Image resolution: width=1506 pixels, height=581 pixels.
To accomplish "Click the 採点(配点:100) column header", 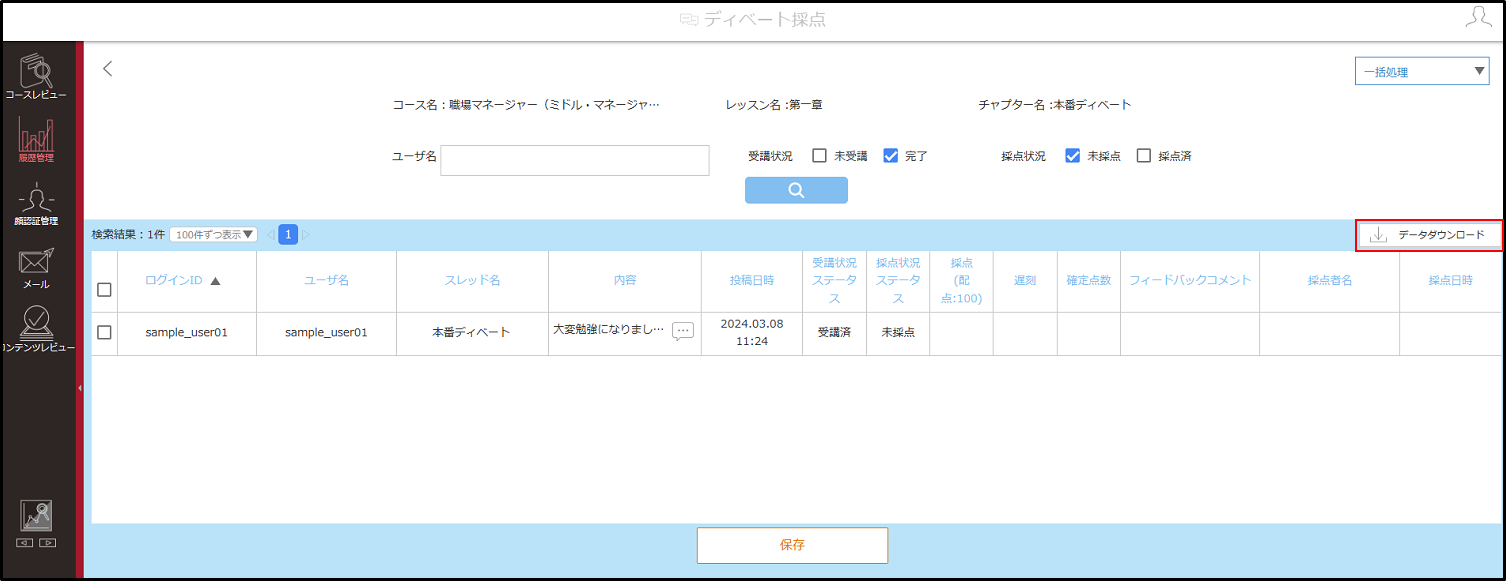I will [x=961, y=281].
